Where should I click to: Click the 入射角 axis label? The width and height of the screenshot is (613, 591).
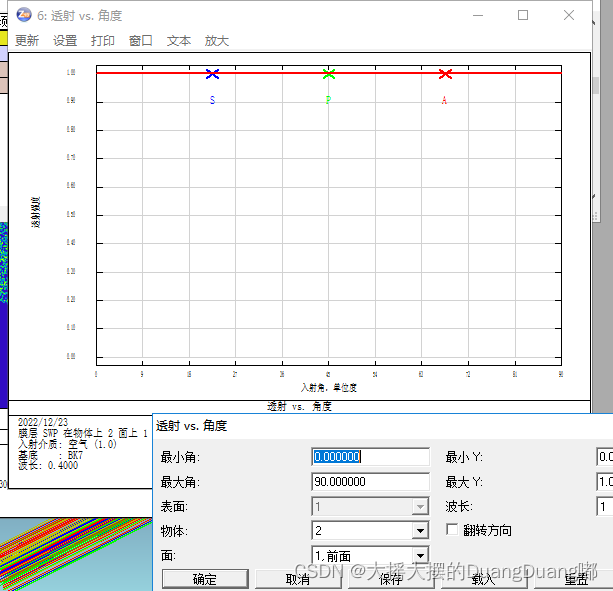click(x=328, y=387)
